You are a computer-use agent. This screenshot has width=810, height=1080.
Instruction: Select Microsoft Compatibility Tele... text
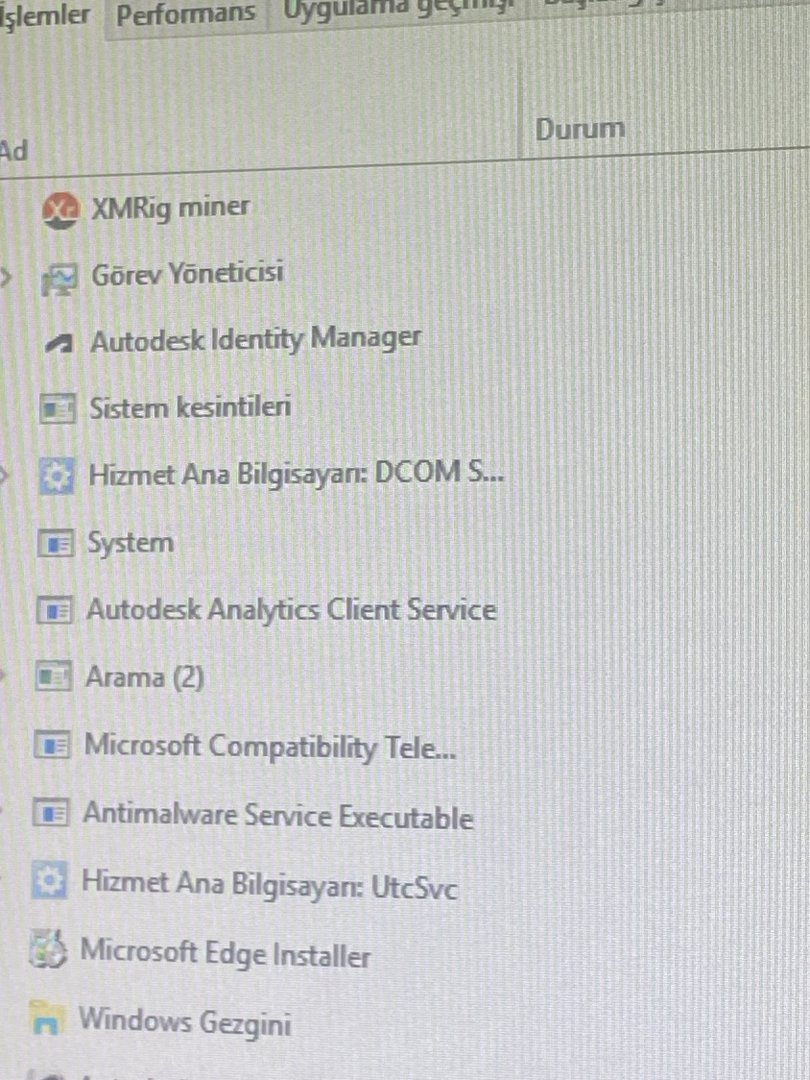tap(270, 747)
